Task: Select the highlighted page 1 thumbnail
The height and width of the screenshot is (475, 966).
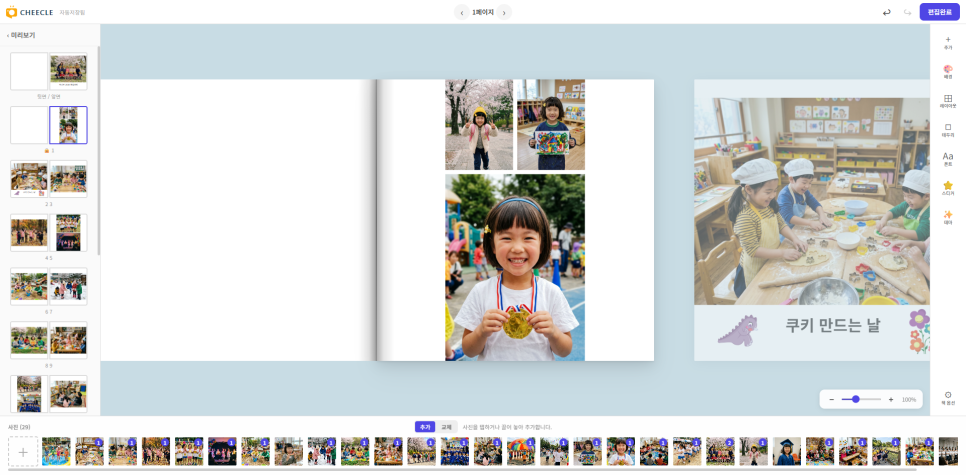Action: coord(68,125)
